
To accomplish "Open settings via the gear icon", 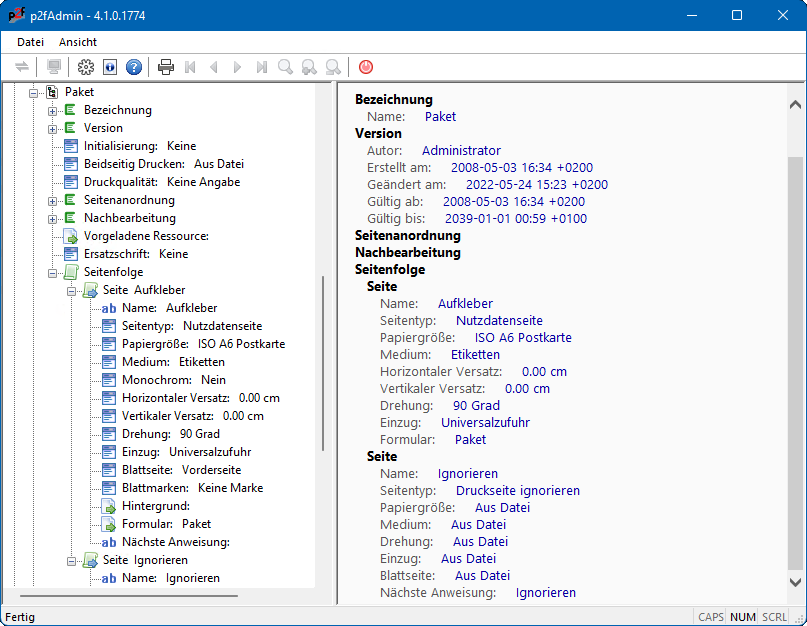I will click(86, 67).
